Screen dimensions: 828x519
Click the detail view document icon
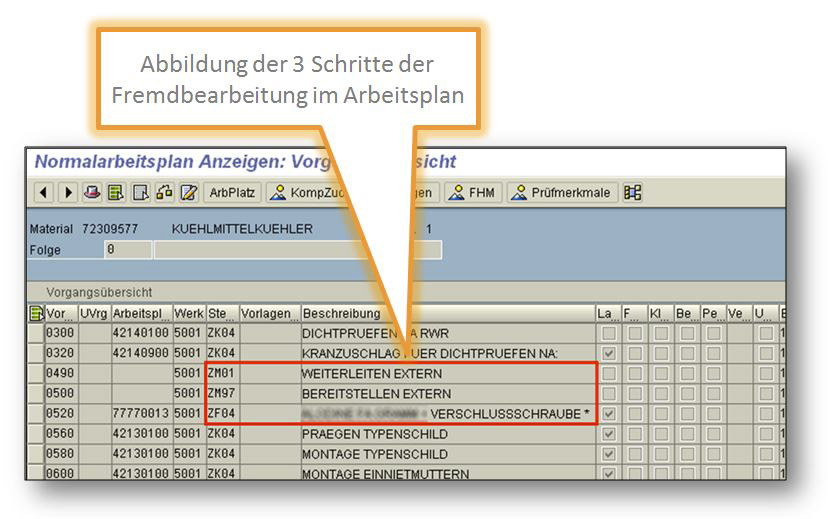[141, 193]
